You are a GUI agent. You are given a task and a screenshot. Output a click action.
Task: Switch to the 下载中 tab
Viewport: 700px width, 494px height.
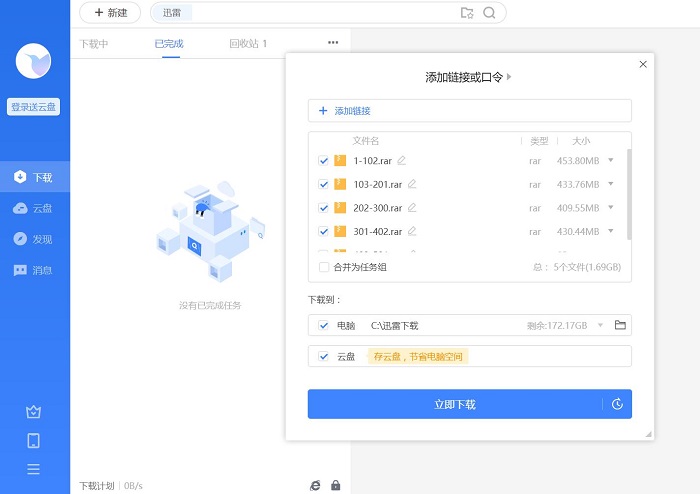tap(94, 44)
